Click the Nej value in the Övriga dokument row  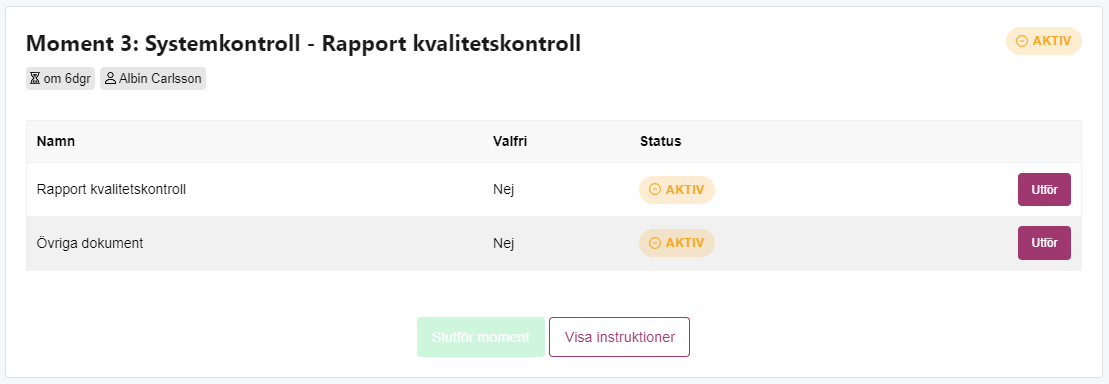pos(503,243)
